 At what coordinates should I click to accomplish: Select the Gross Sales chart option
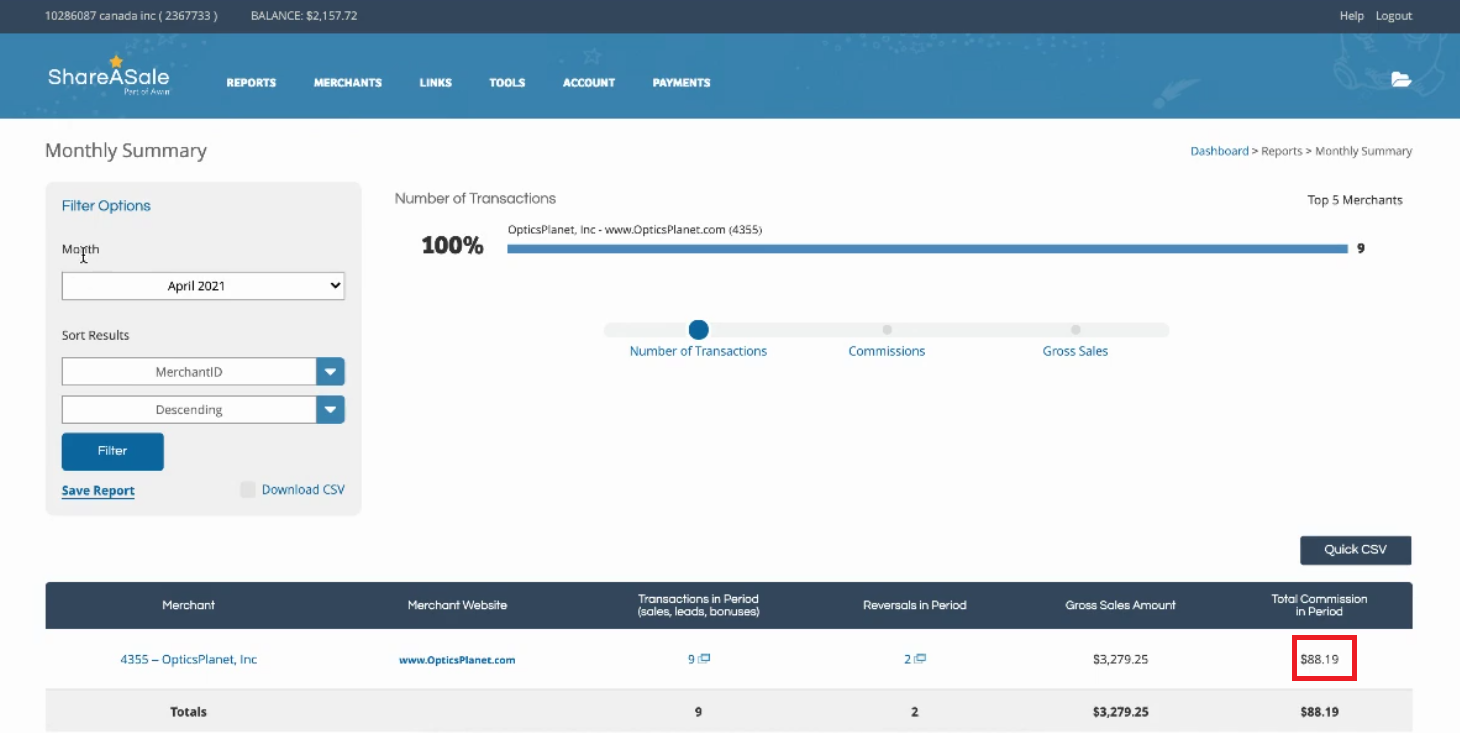tap(1075, 330)
